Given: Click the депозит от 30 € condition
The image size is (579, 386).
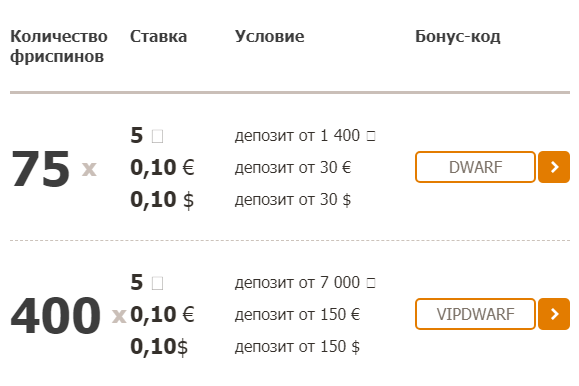Looking at the screenshot, I should [293, 168].
